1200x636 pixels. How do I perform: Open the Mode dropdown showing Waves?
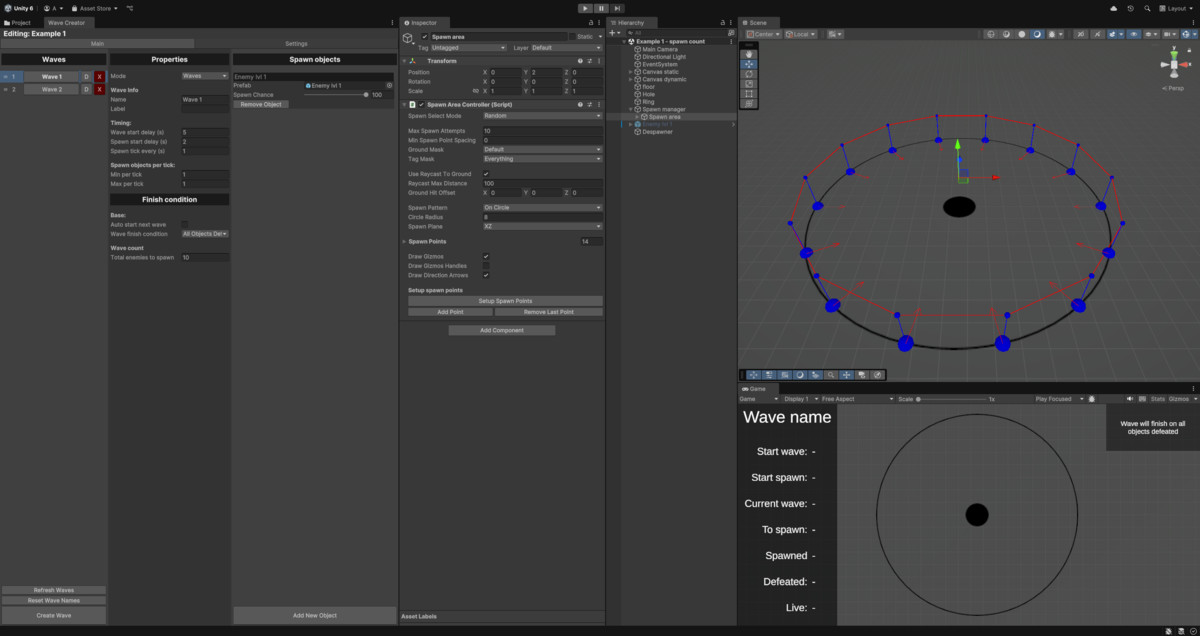click(x=205, y=76)
